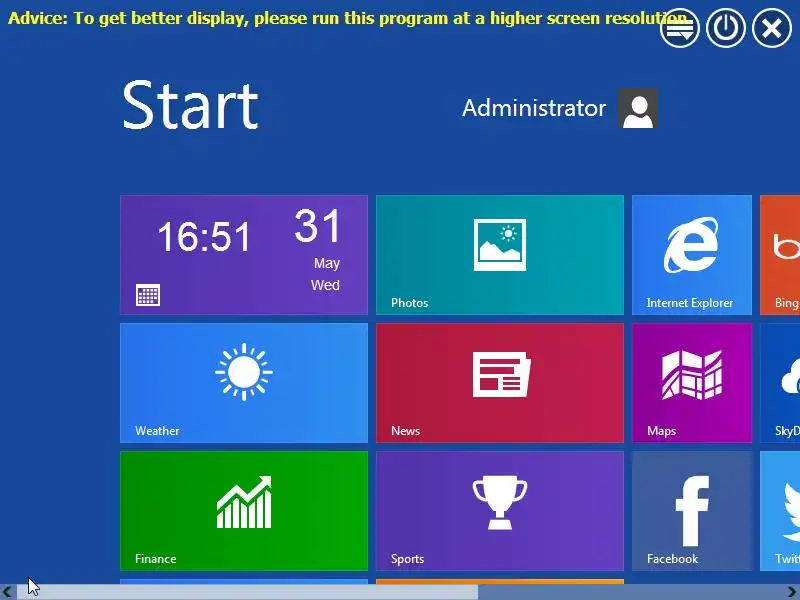
Task: Open the Sports trophy tile
Action: click(x=499, y=511)
